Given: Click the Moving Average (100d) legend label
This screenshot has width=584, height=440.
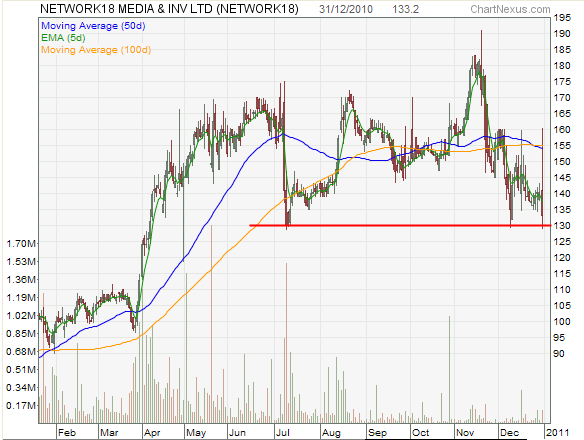Looking at the screenshot, I should tap(96, 50).
